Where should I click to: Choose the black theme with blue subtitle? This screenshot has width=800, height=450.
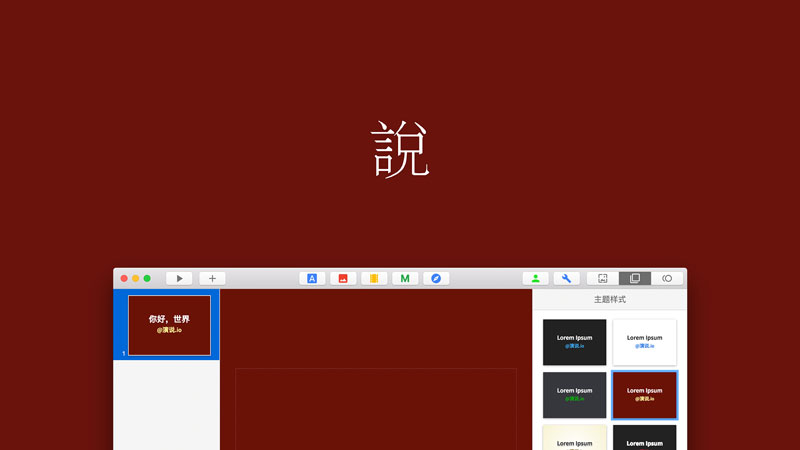(574, 342)
